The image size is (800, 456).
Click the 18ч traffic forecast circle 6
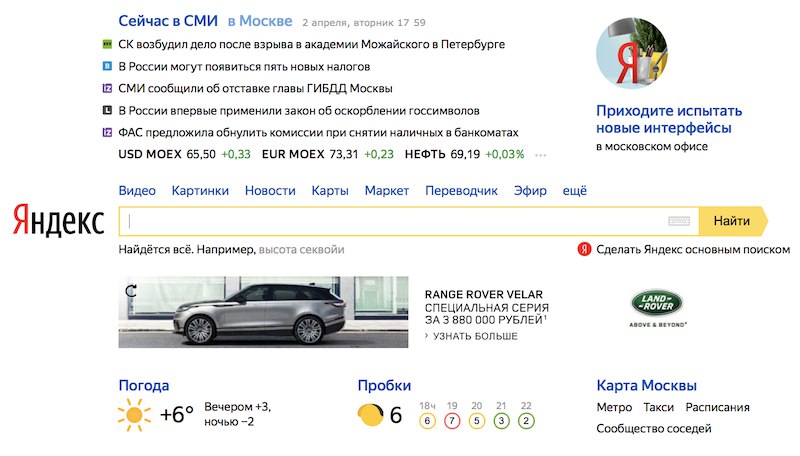(428, 421)
